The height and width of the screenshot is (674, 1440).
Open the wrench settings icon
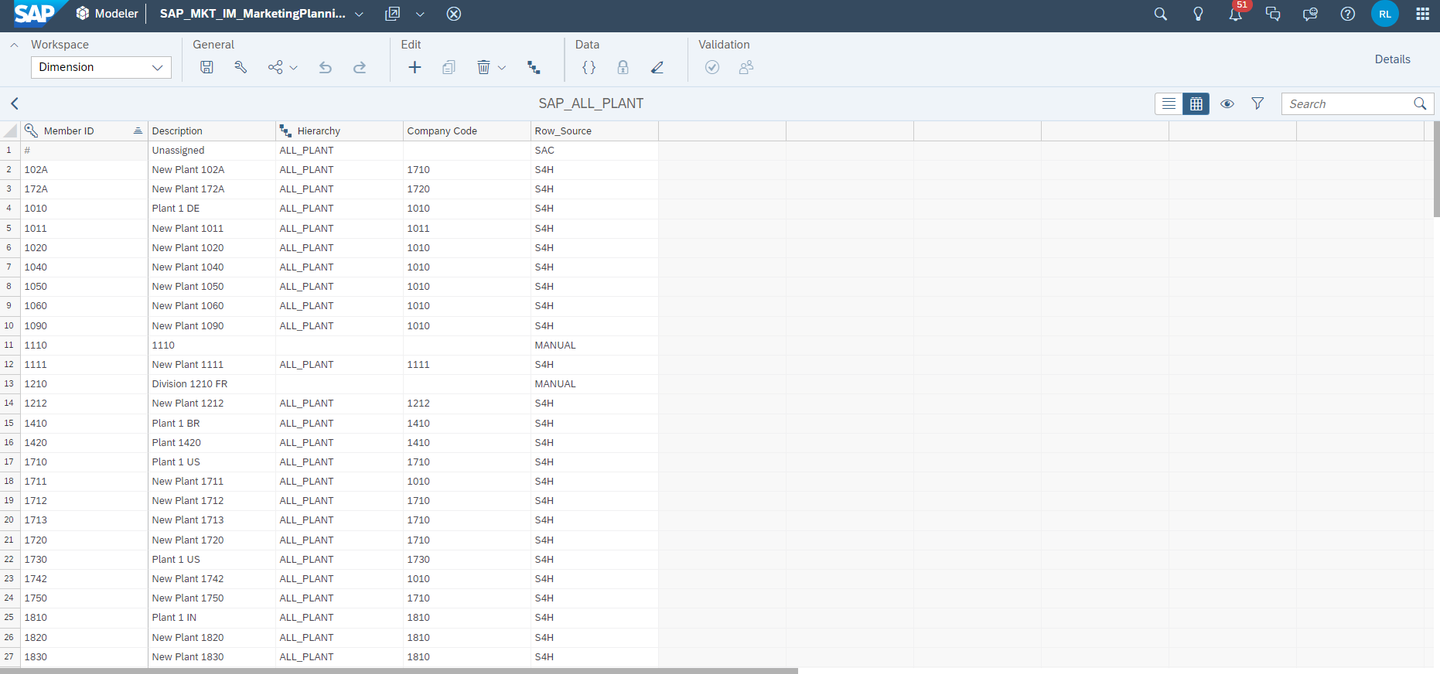click(241, 67)
